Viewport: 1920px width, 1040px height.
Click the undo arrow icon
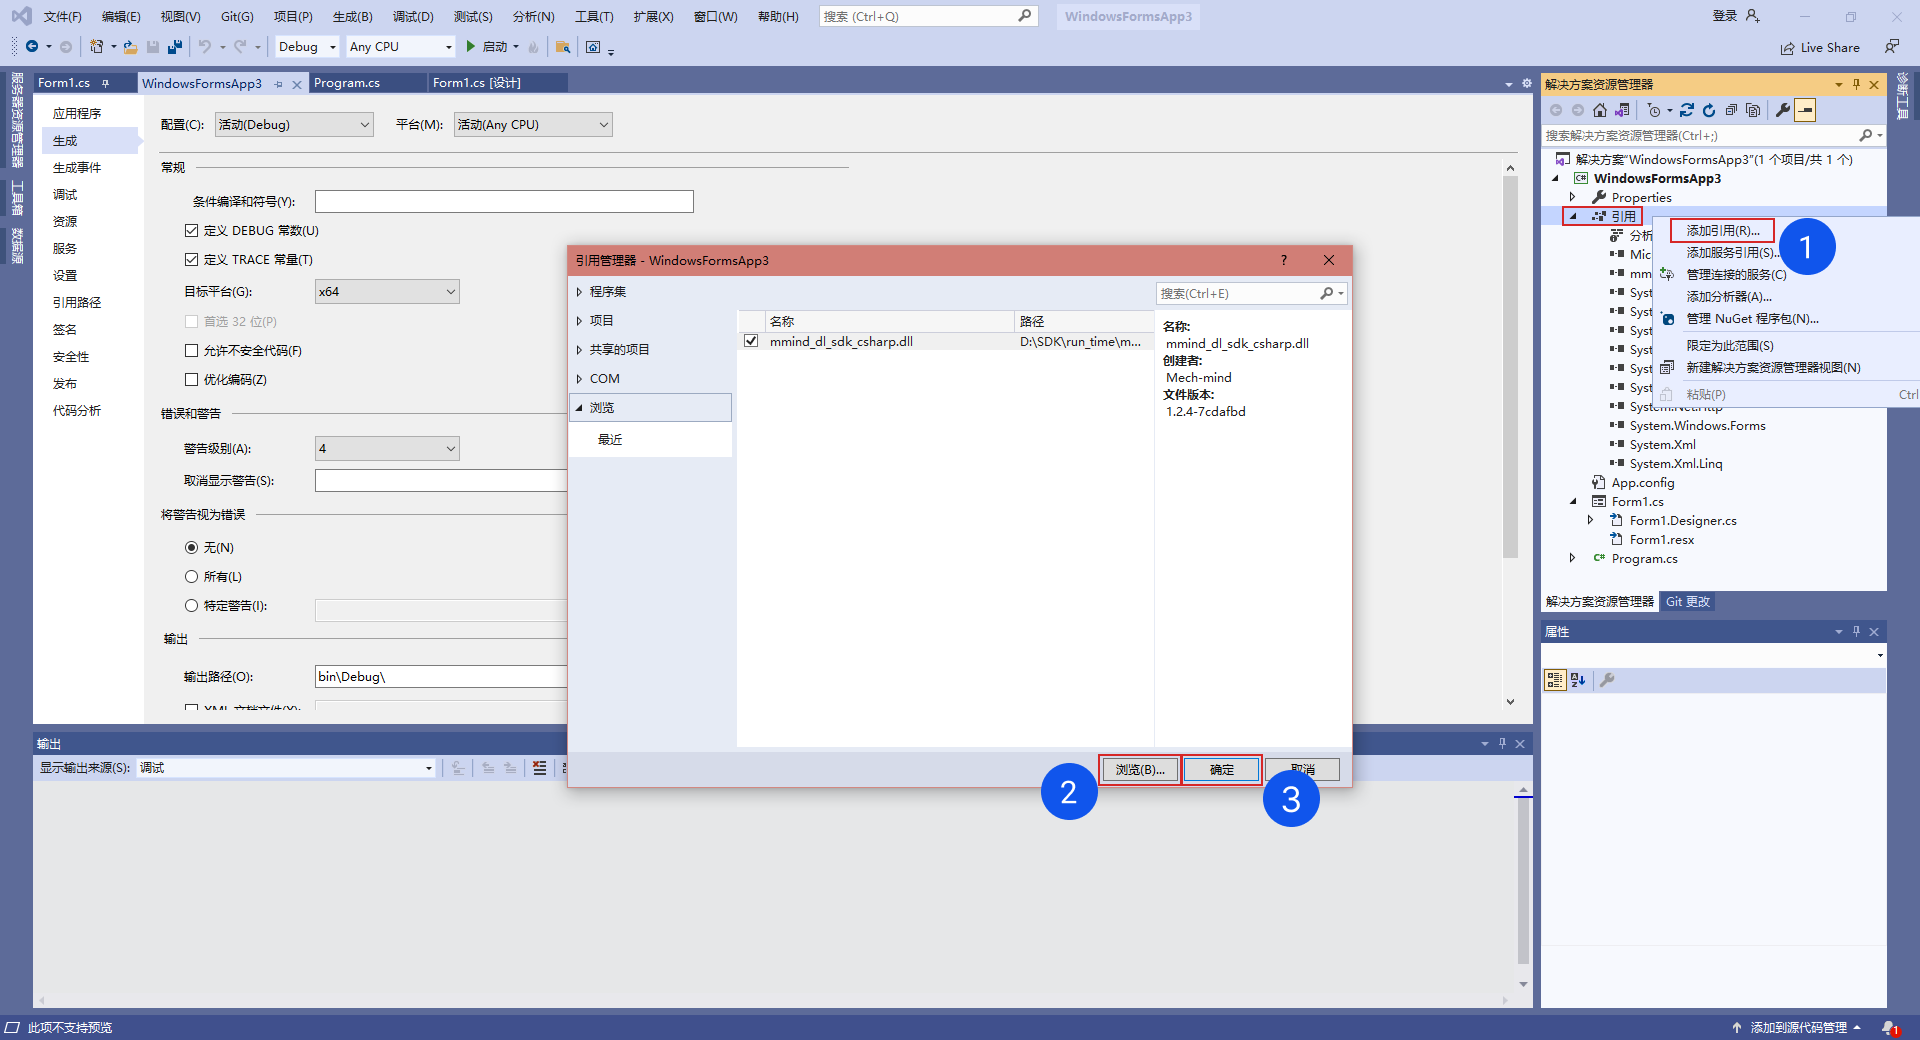[x=205, y=47]
